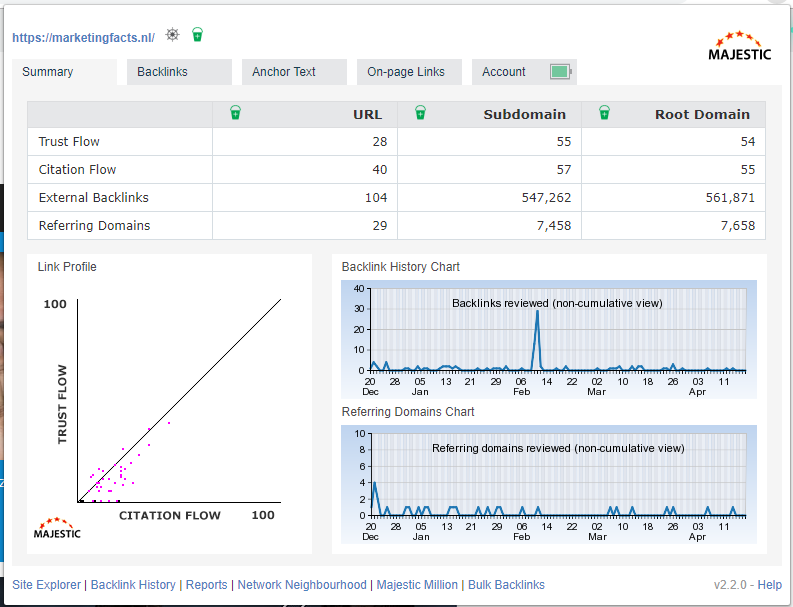Click the green battery icon on Account tab

[560, 72]
